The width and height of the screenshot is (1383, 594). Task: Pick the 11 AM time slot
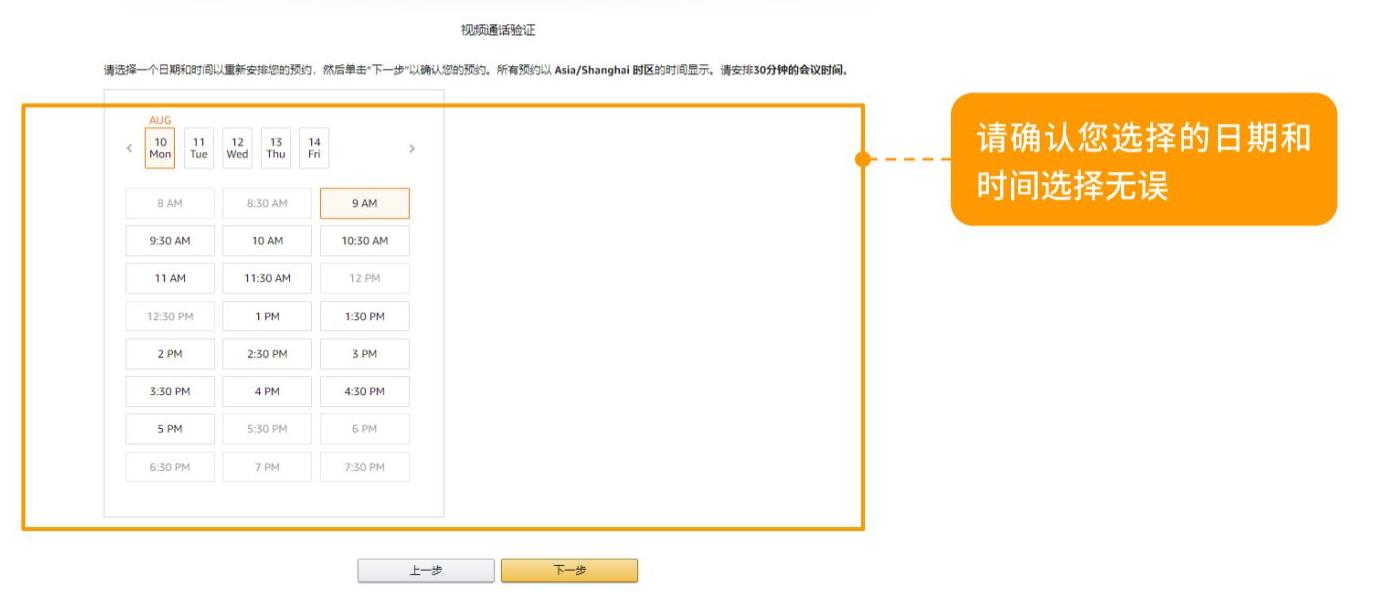168,278
